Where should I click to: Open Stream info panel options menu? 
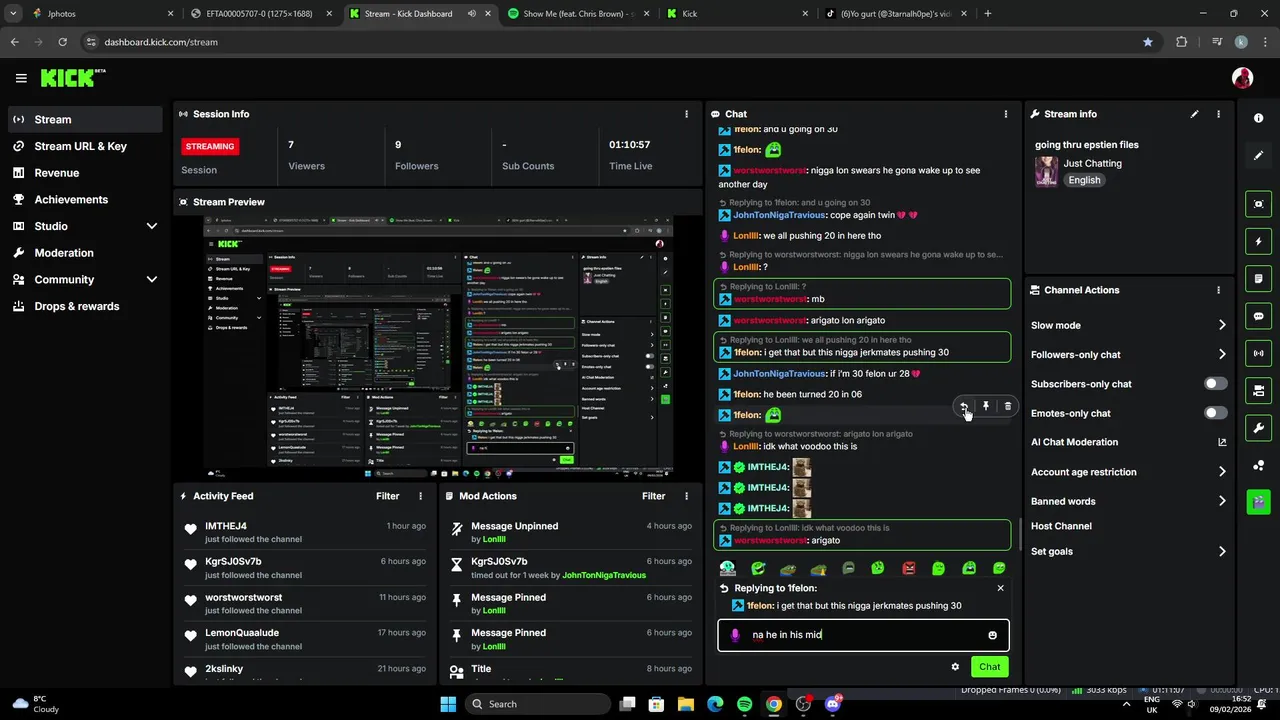1218,114
